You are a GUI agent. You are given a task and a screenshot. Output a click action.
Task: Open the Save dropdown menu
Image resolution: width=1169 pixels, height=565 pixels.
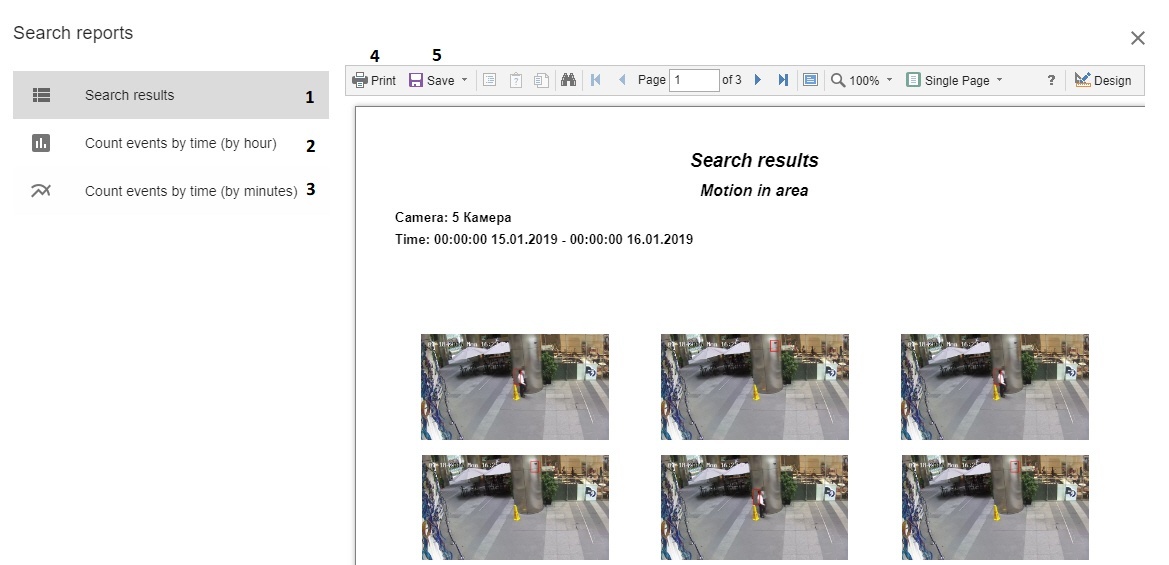click(x=438, y=81)
